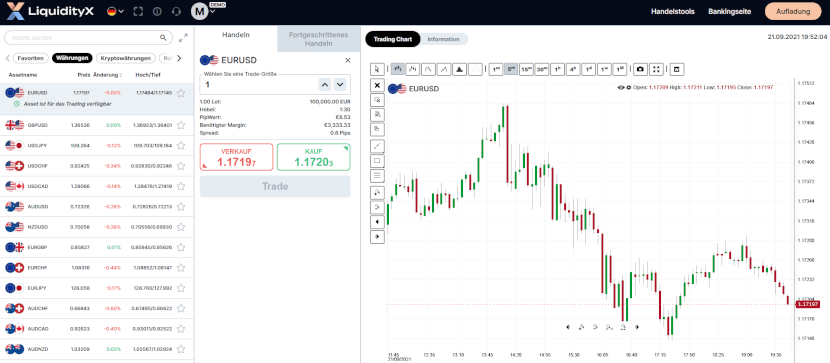The image size is (830, 363).
Task: Toggle favorite star for USDJPY
Action: pyautogui.click(x=181, y=146)
